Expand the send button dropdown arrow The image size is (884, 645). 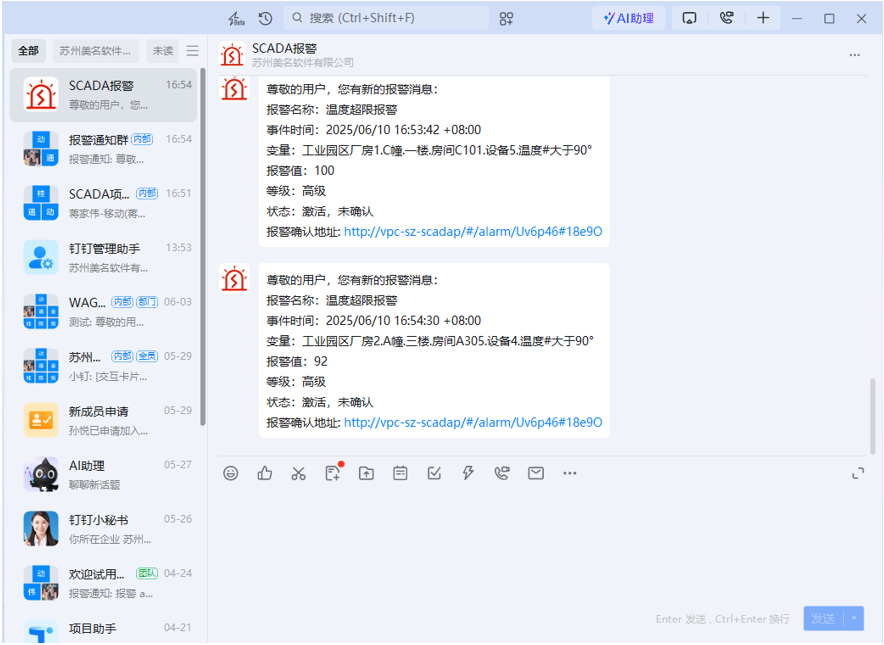click(x=854, y=618)
